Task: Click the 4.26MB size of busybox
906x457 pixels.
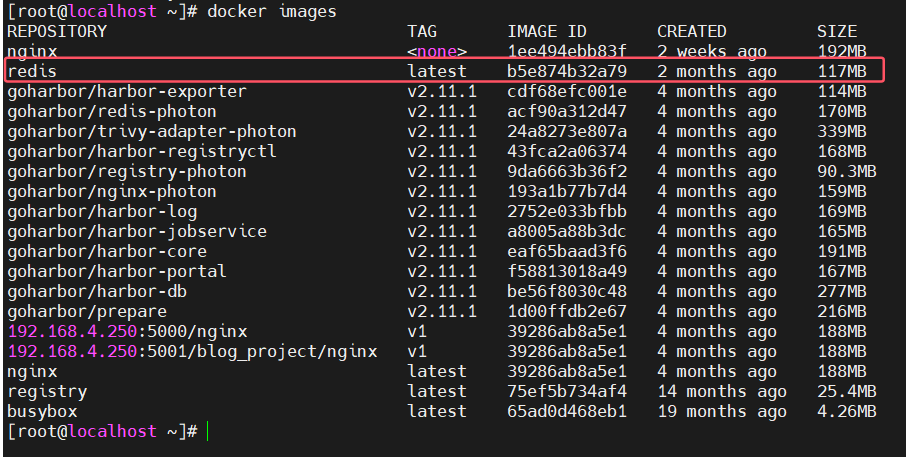Action: pyautogui.click(x=846, y=411)
